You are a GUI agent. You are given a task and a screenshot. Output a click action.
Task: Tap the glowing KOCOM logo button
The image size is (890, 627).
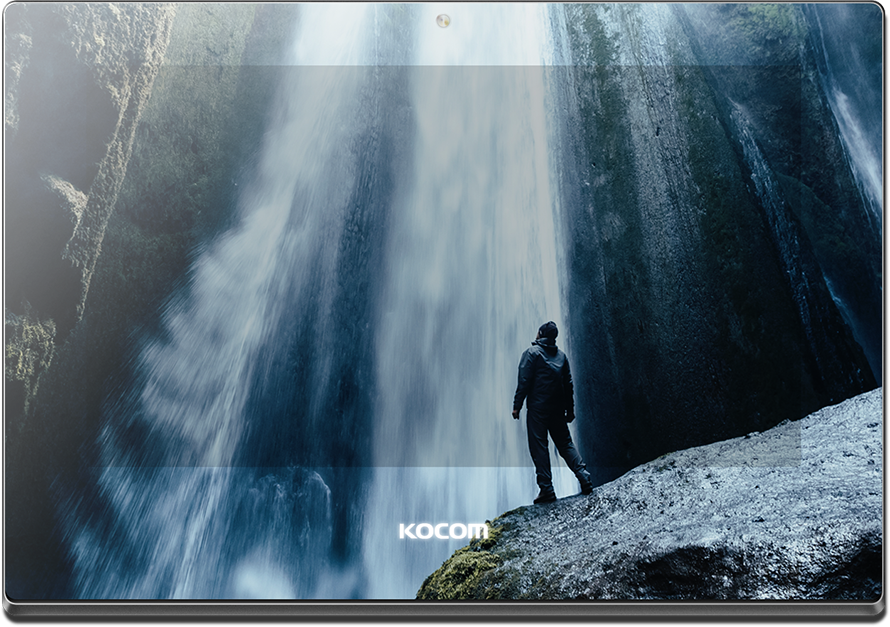coord(443,531)
